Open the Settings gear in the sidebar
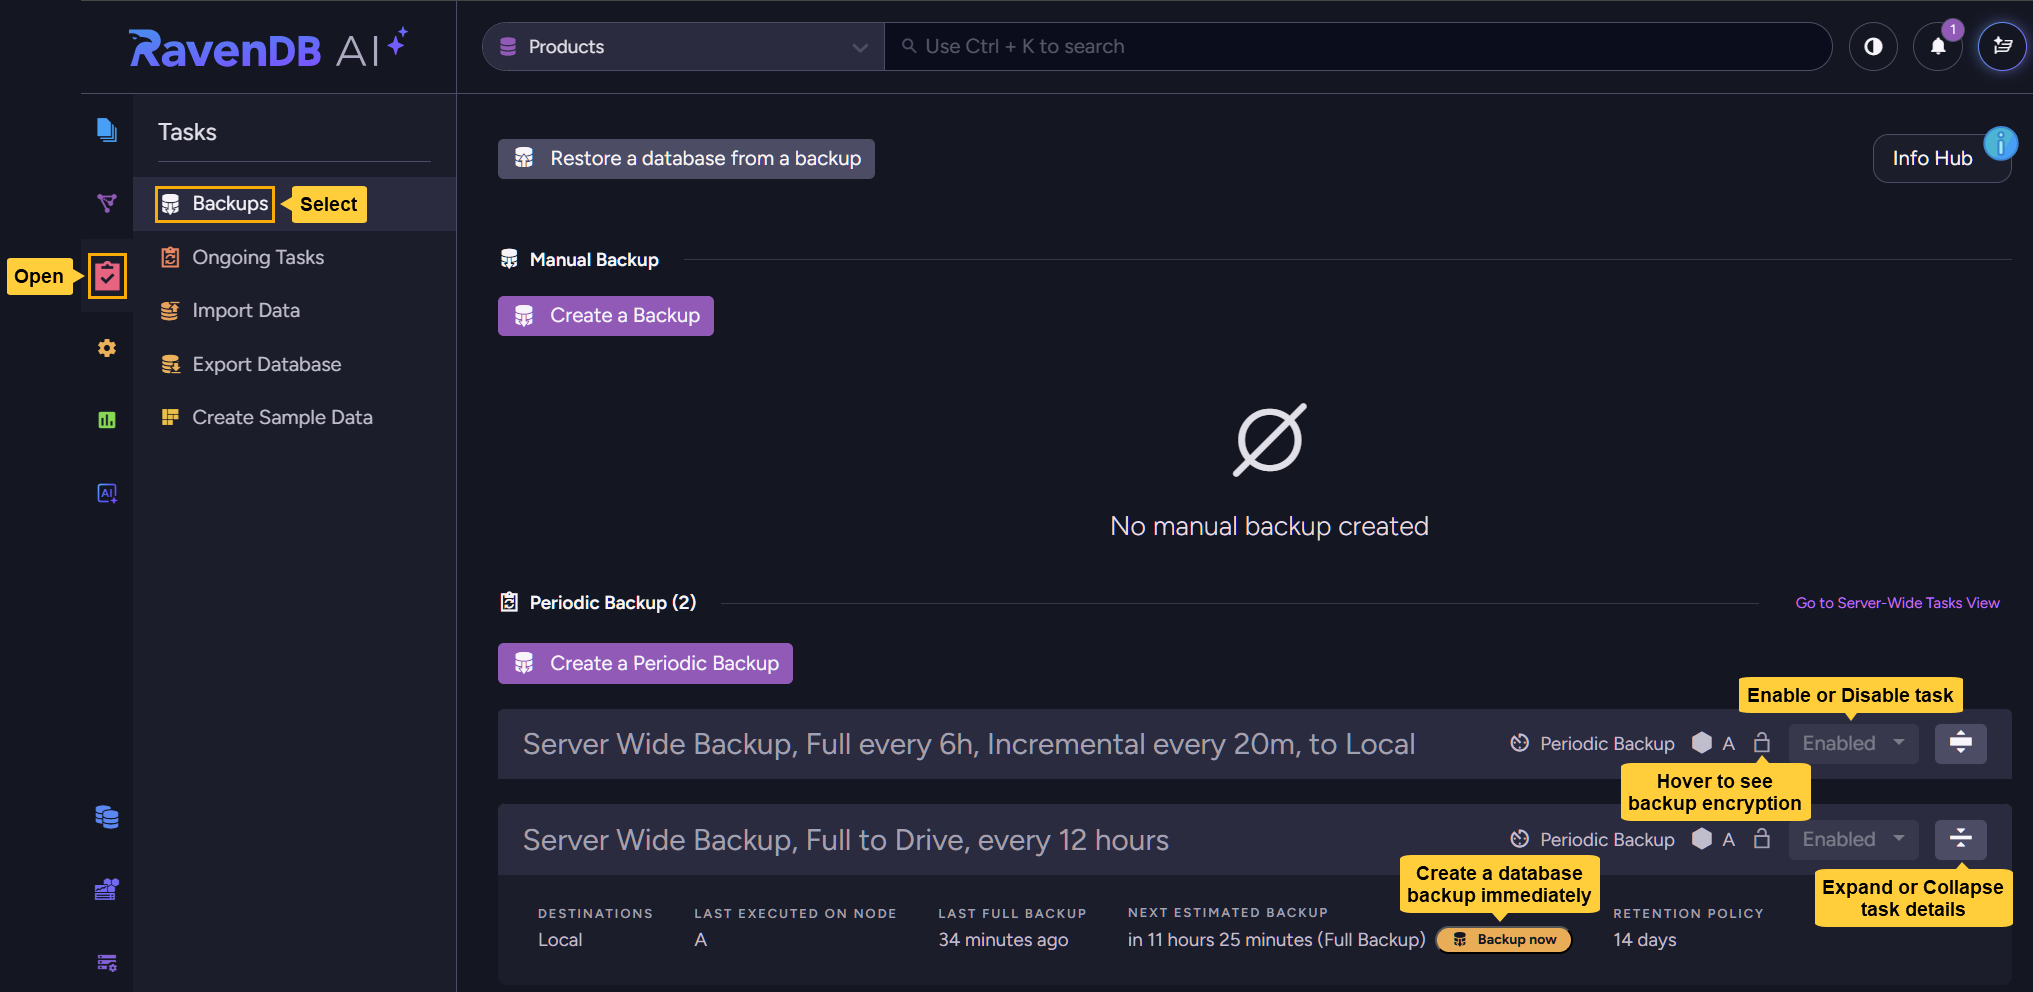This screenshot has height=992, width=2033. tap(107, 348)
